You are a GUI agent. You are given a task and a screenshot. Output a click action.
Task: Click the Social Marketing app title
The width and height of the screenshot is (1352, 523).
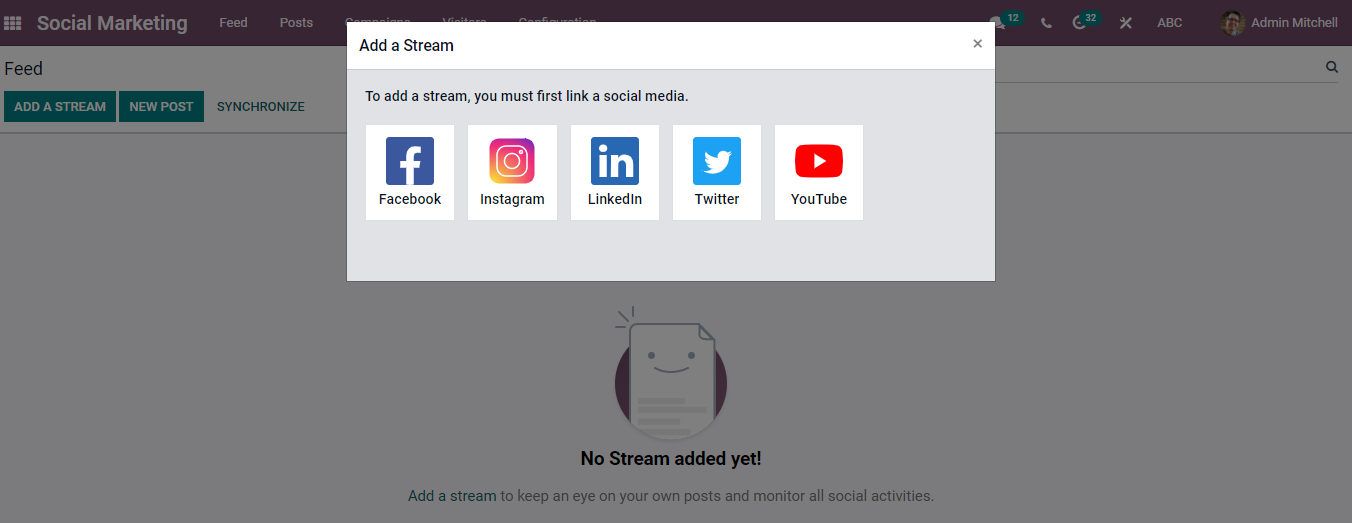coord(112,22)
